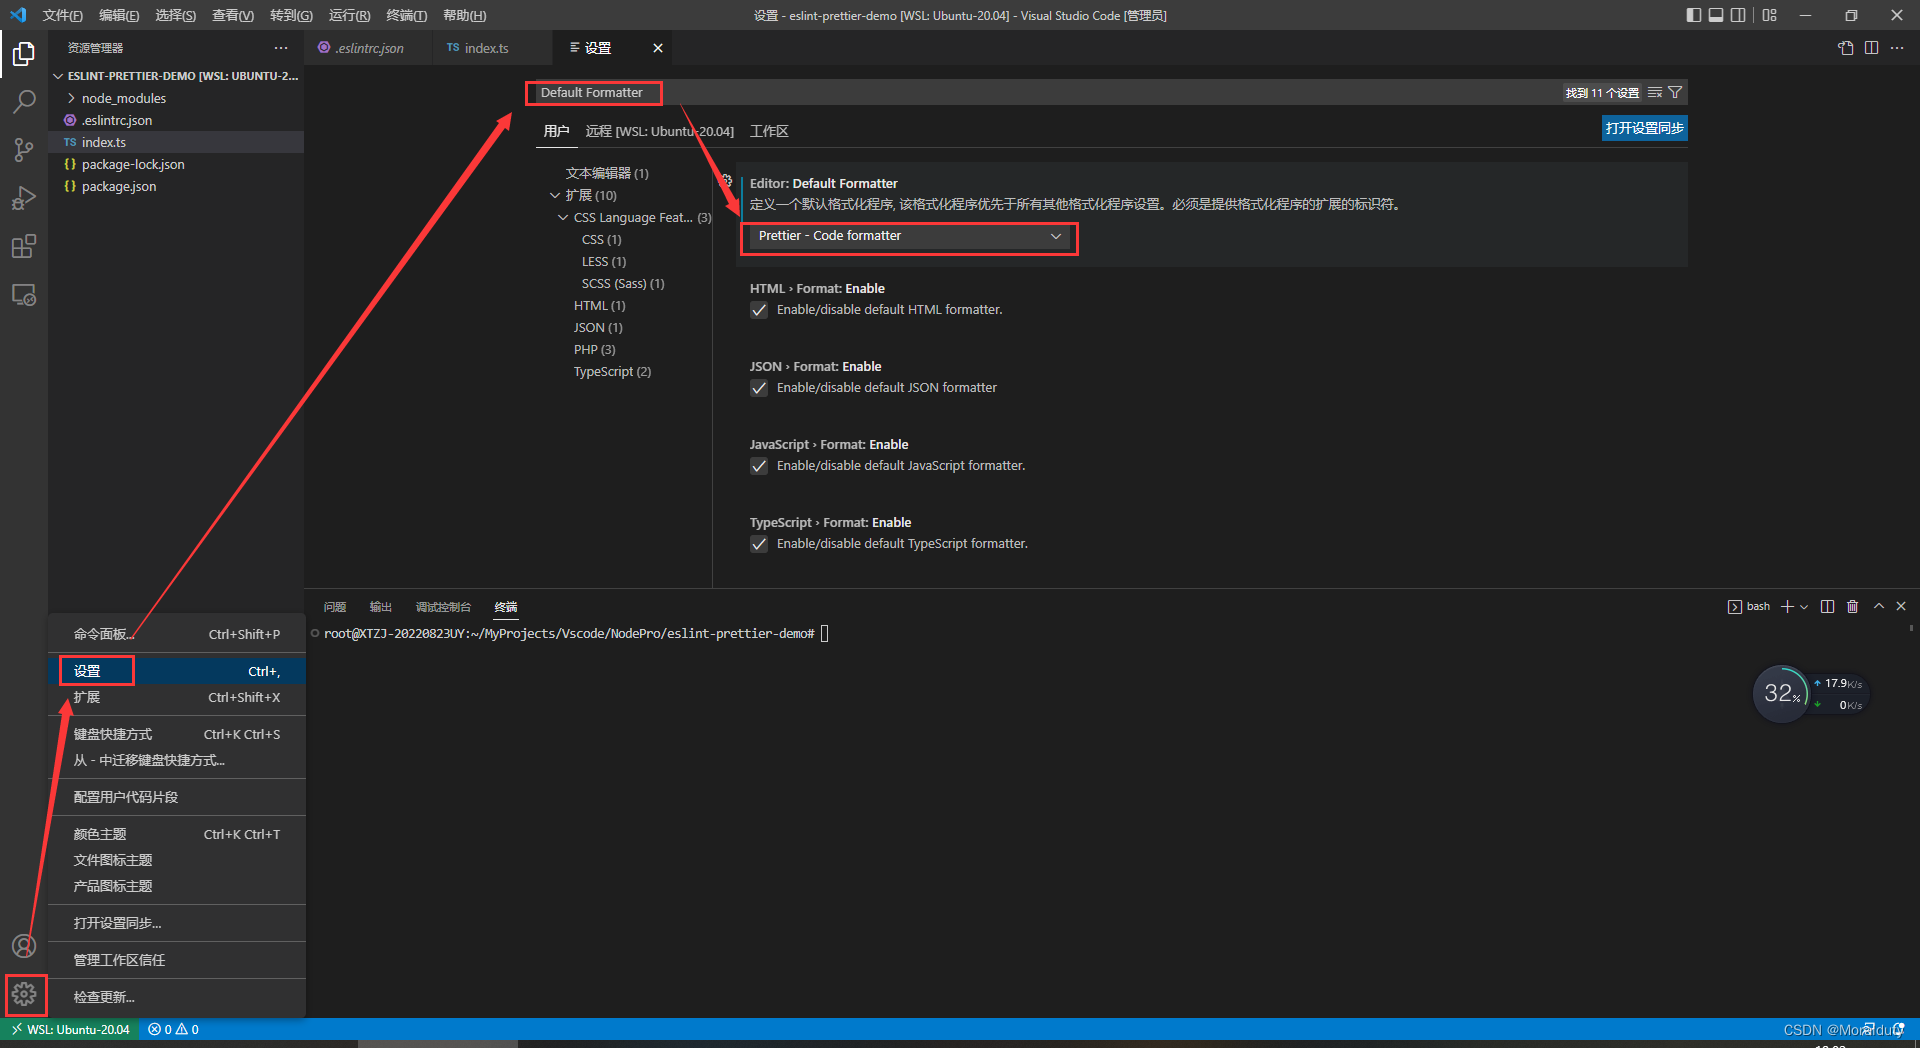Split the editor to the right
1920x1048 pixels.
(x=1871, y=47)
